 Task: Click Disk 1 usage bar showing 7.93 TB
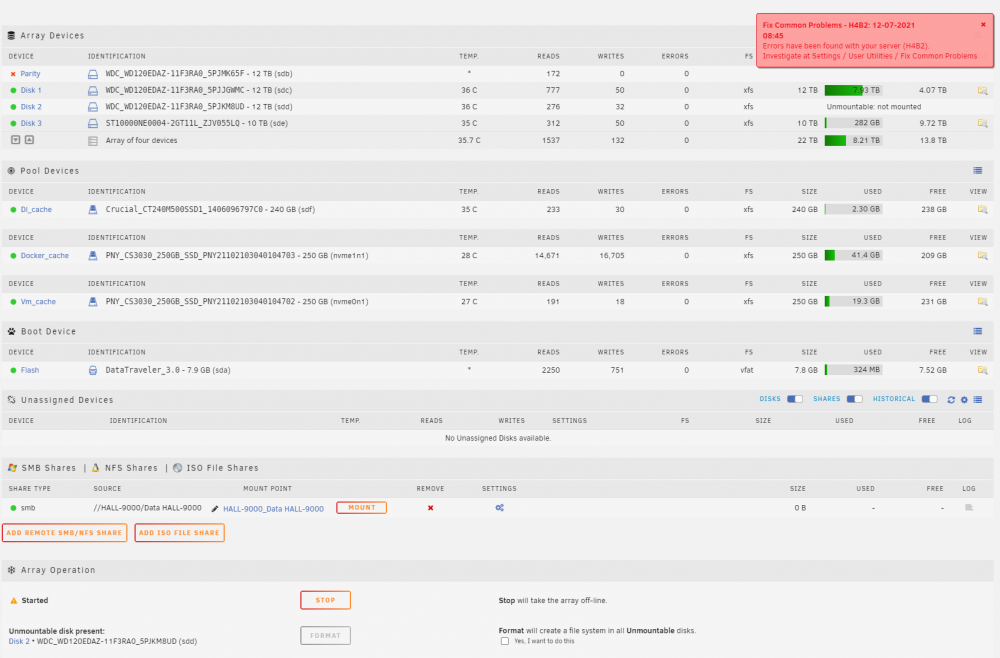tap(853, 91)
